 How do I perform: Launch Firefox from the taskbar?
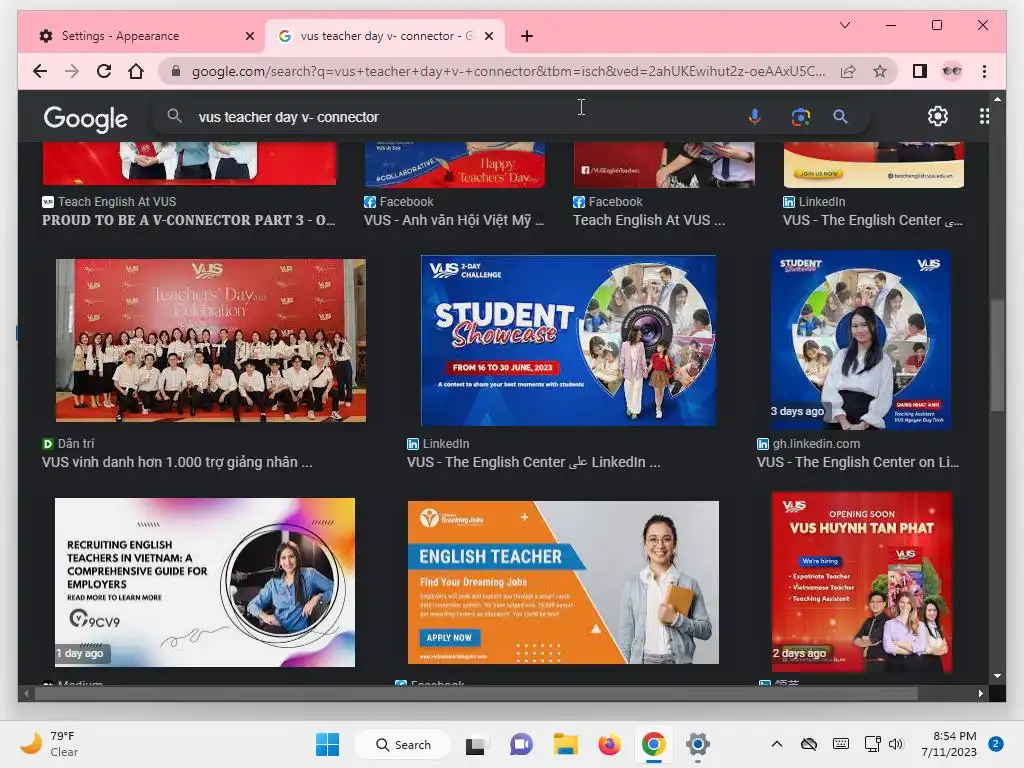(609, 744)
